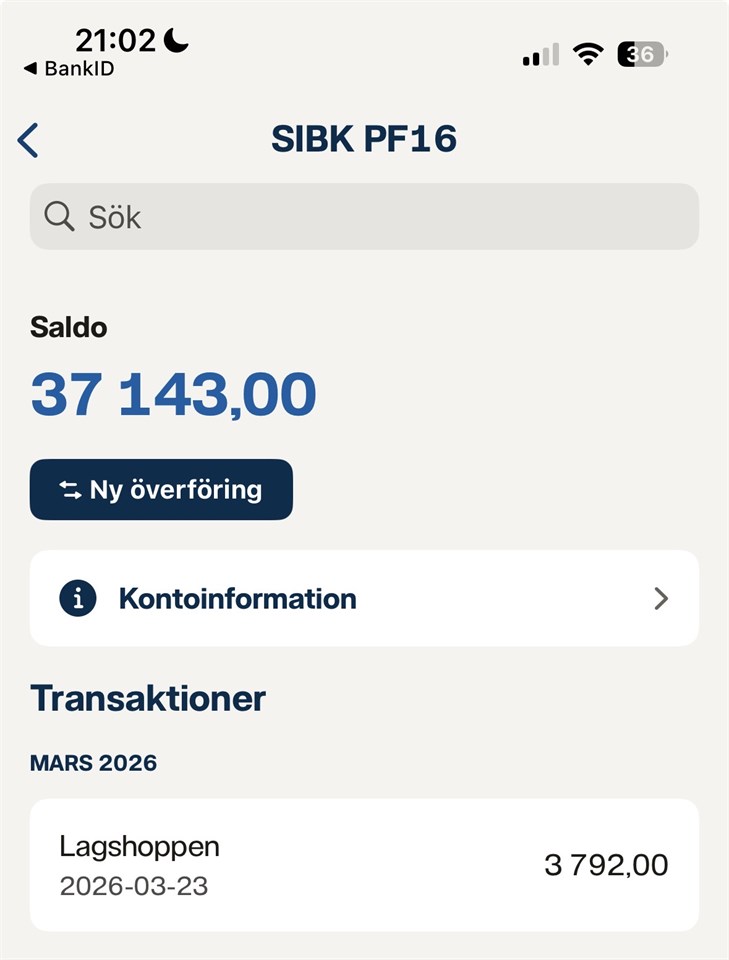Start a new transfer with Ny överföring

click(x=161, y=490)
